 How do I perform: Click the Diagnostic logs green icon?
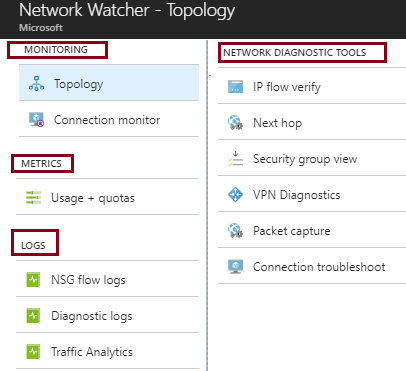33,315
